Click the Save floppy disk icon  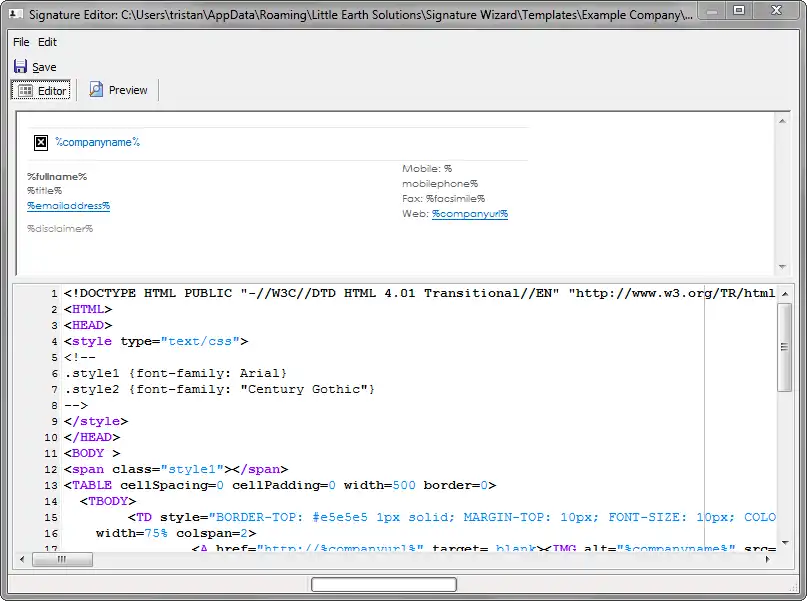coord(21,66)
